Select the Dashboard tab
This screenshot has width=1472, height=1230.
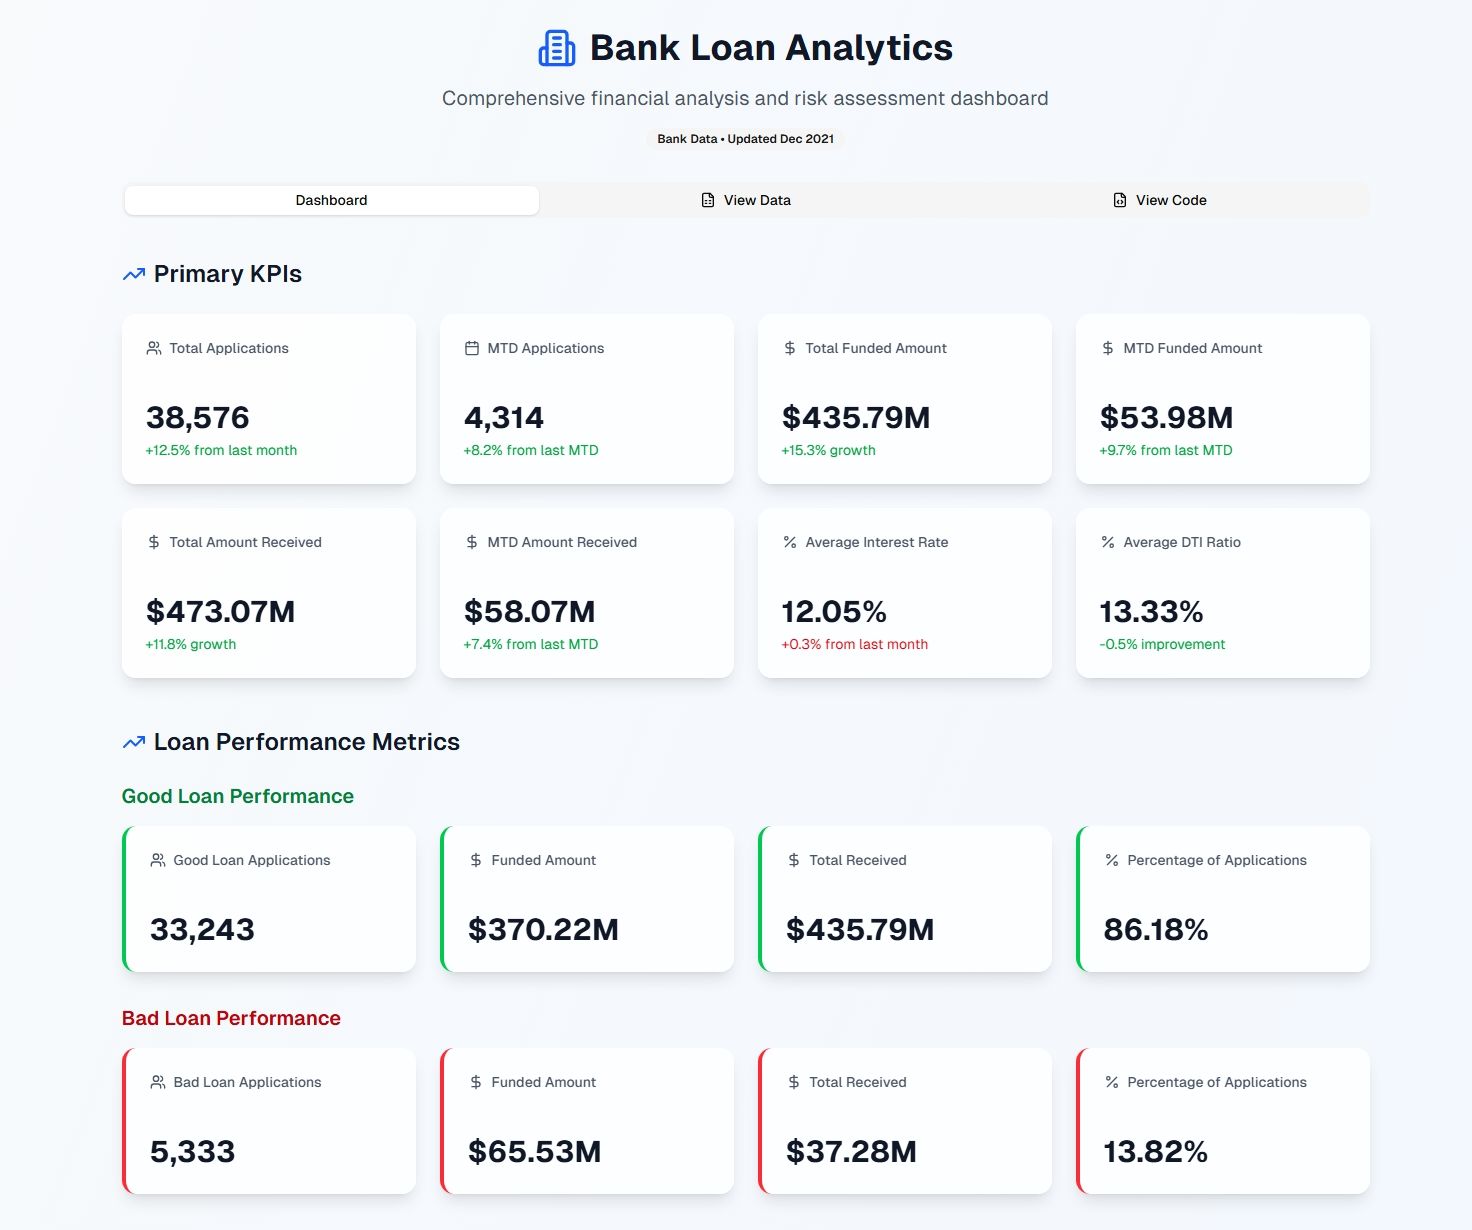tap(331, 200)
